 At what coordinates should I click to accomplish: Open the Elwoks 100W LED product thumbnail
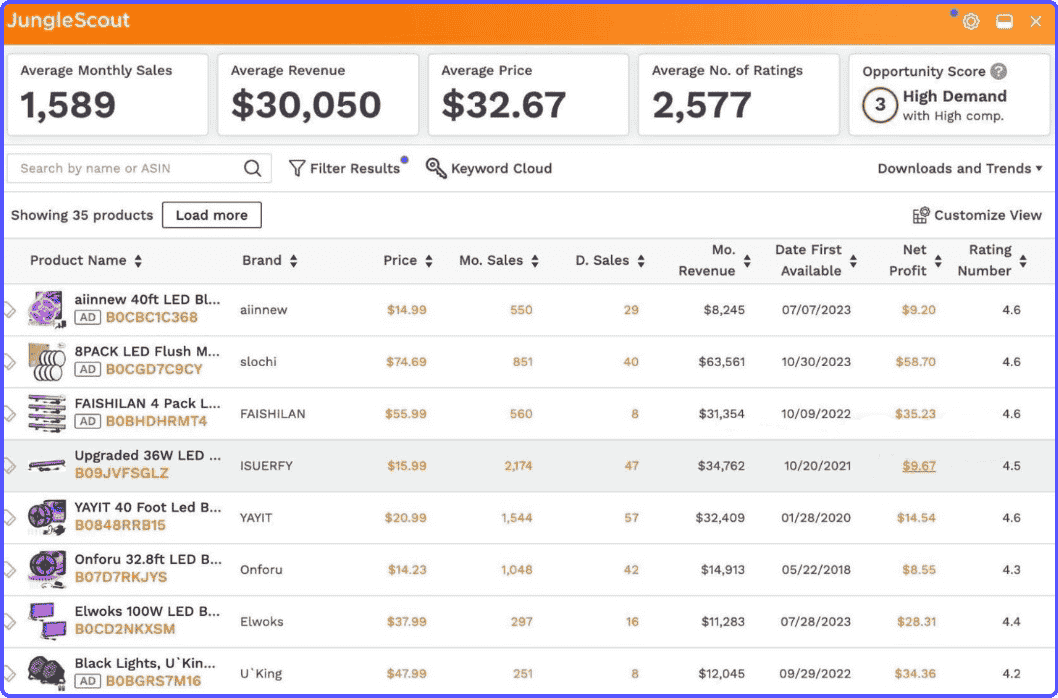coord(47,621)
